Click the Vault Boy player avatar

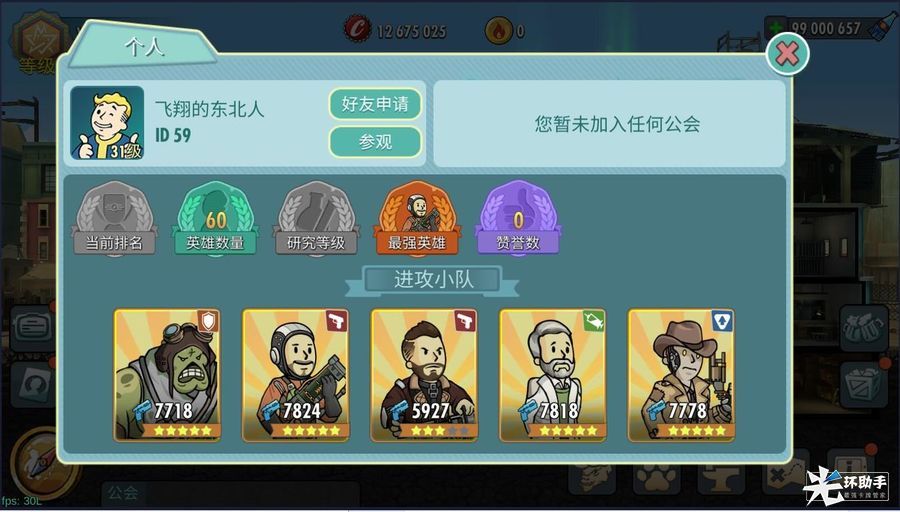click(107, 123)
